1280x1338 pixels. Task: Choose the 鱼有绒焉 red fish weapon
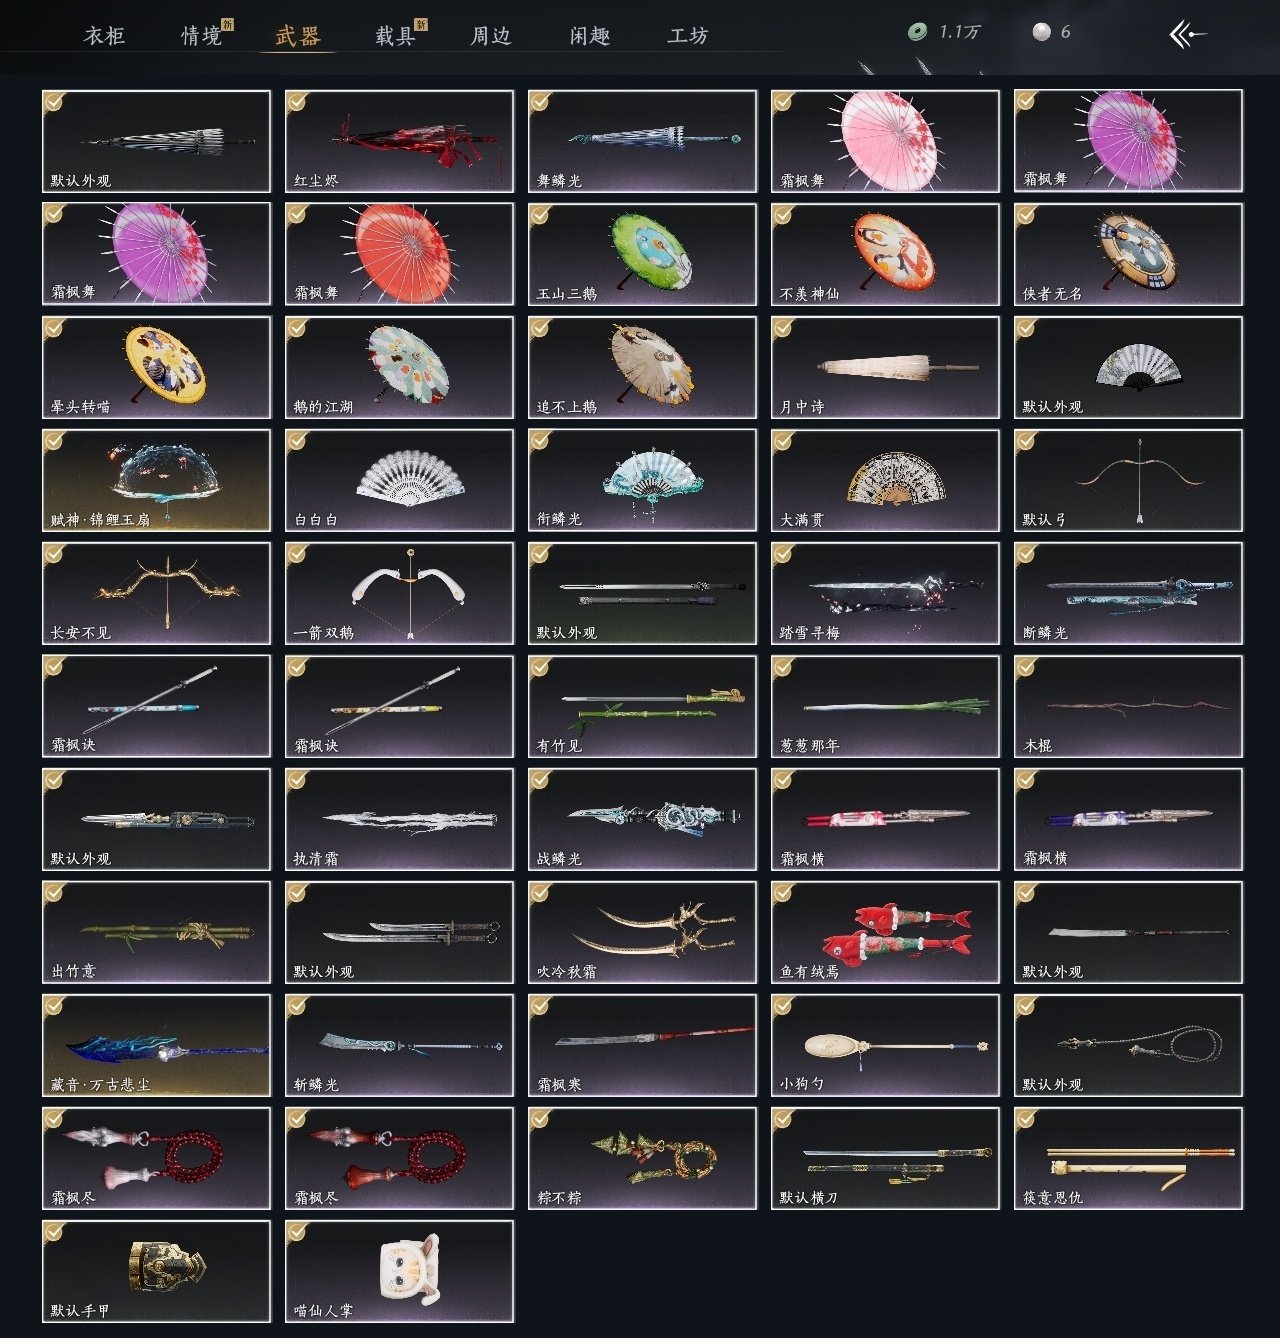click(885, 932)
